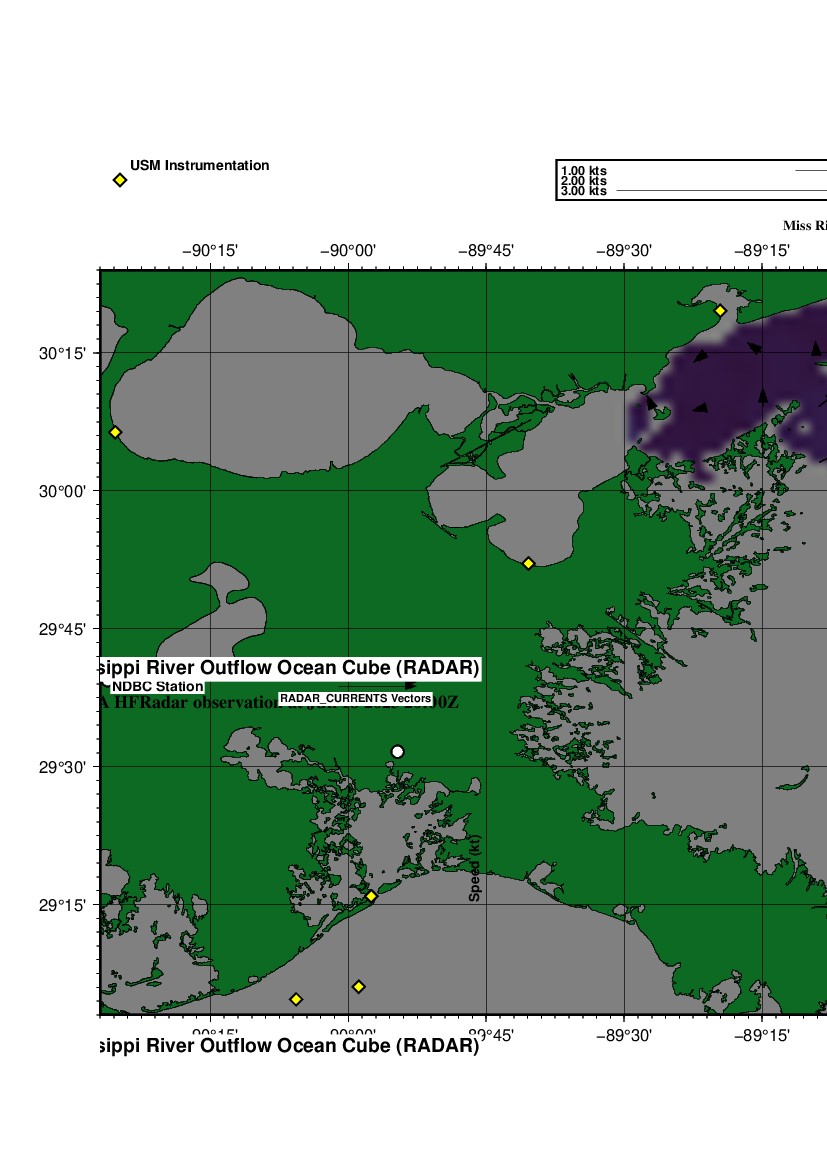Select the white circle NDBC station marker
Image resolution: width=827 pixels, height=1170 pixels.
(397, 752)
